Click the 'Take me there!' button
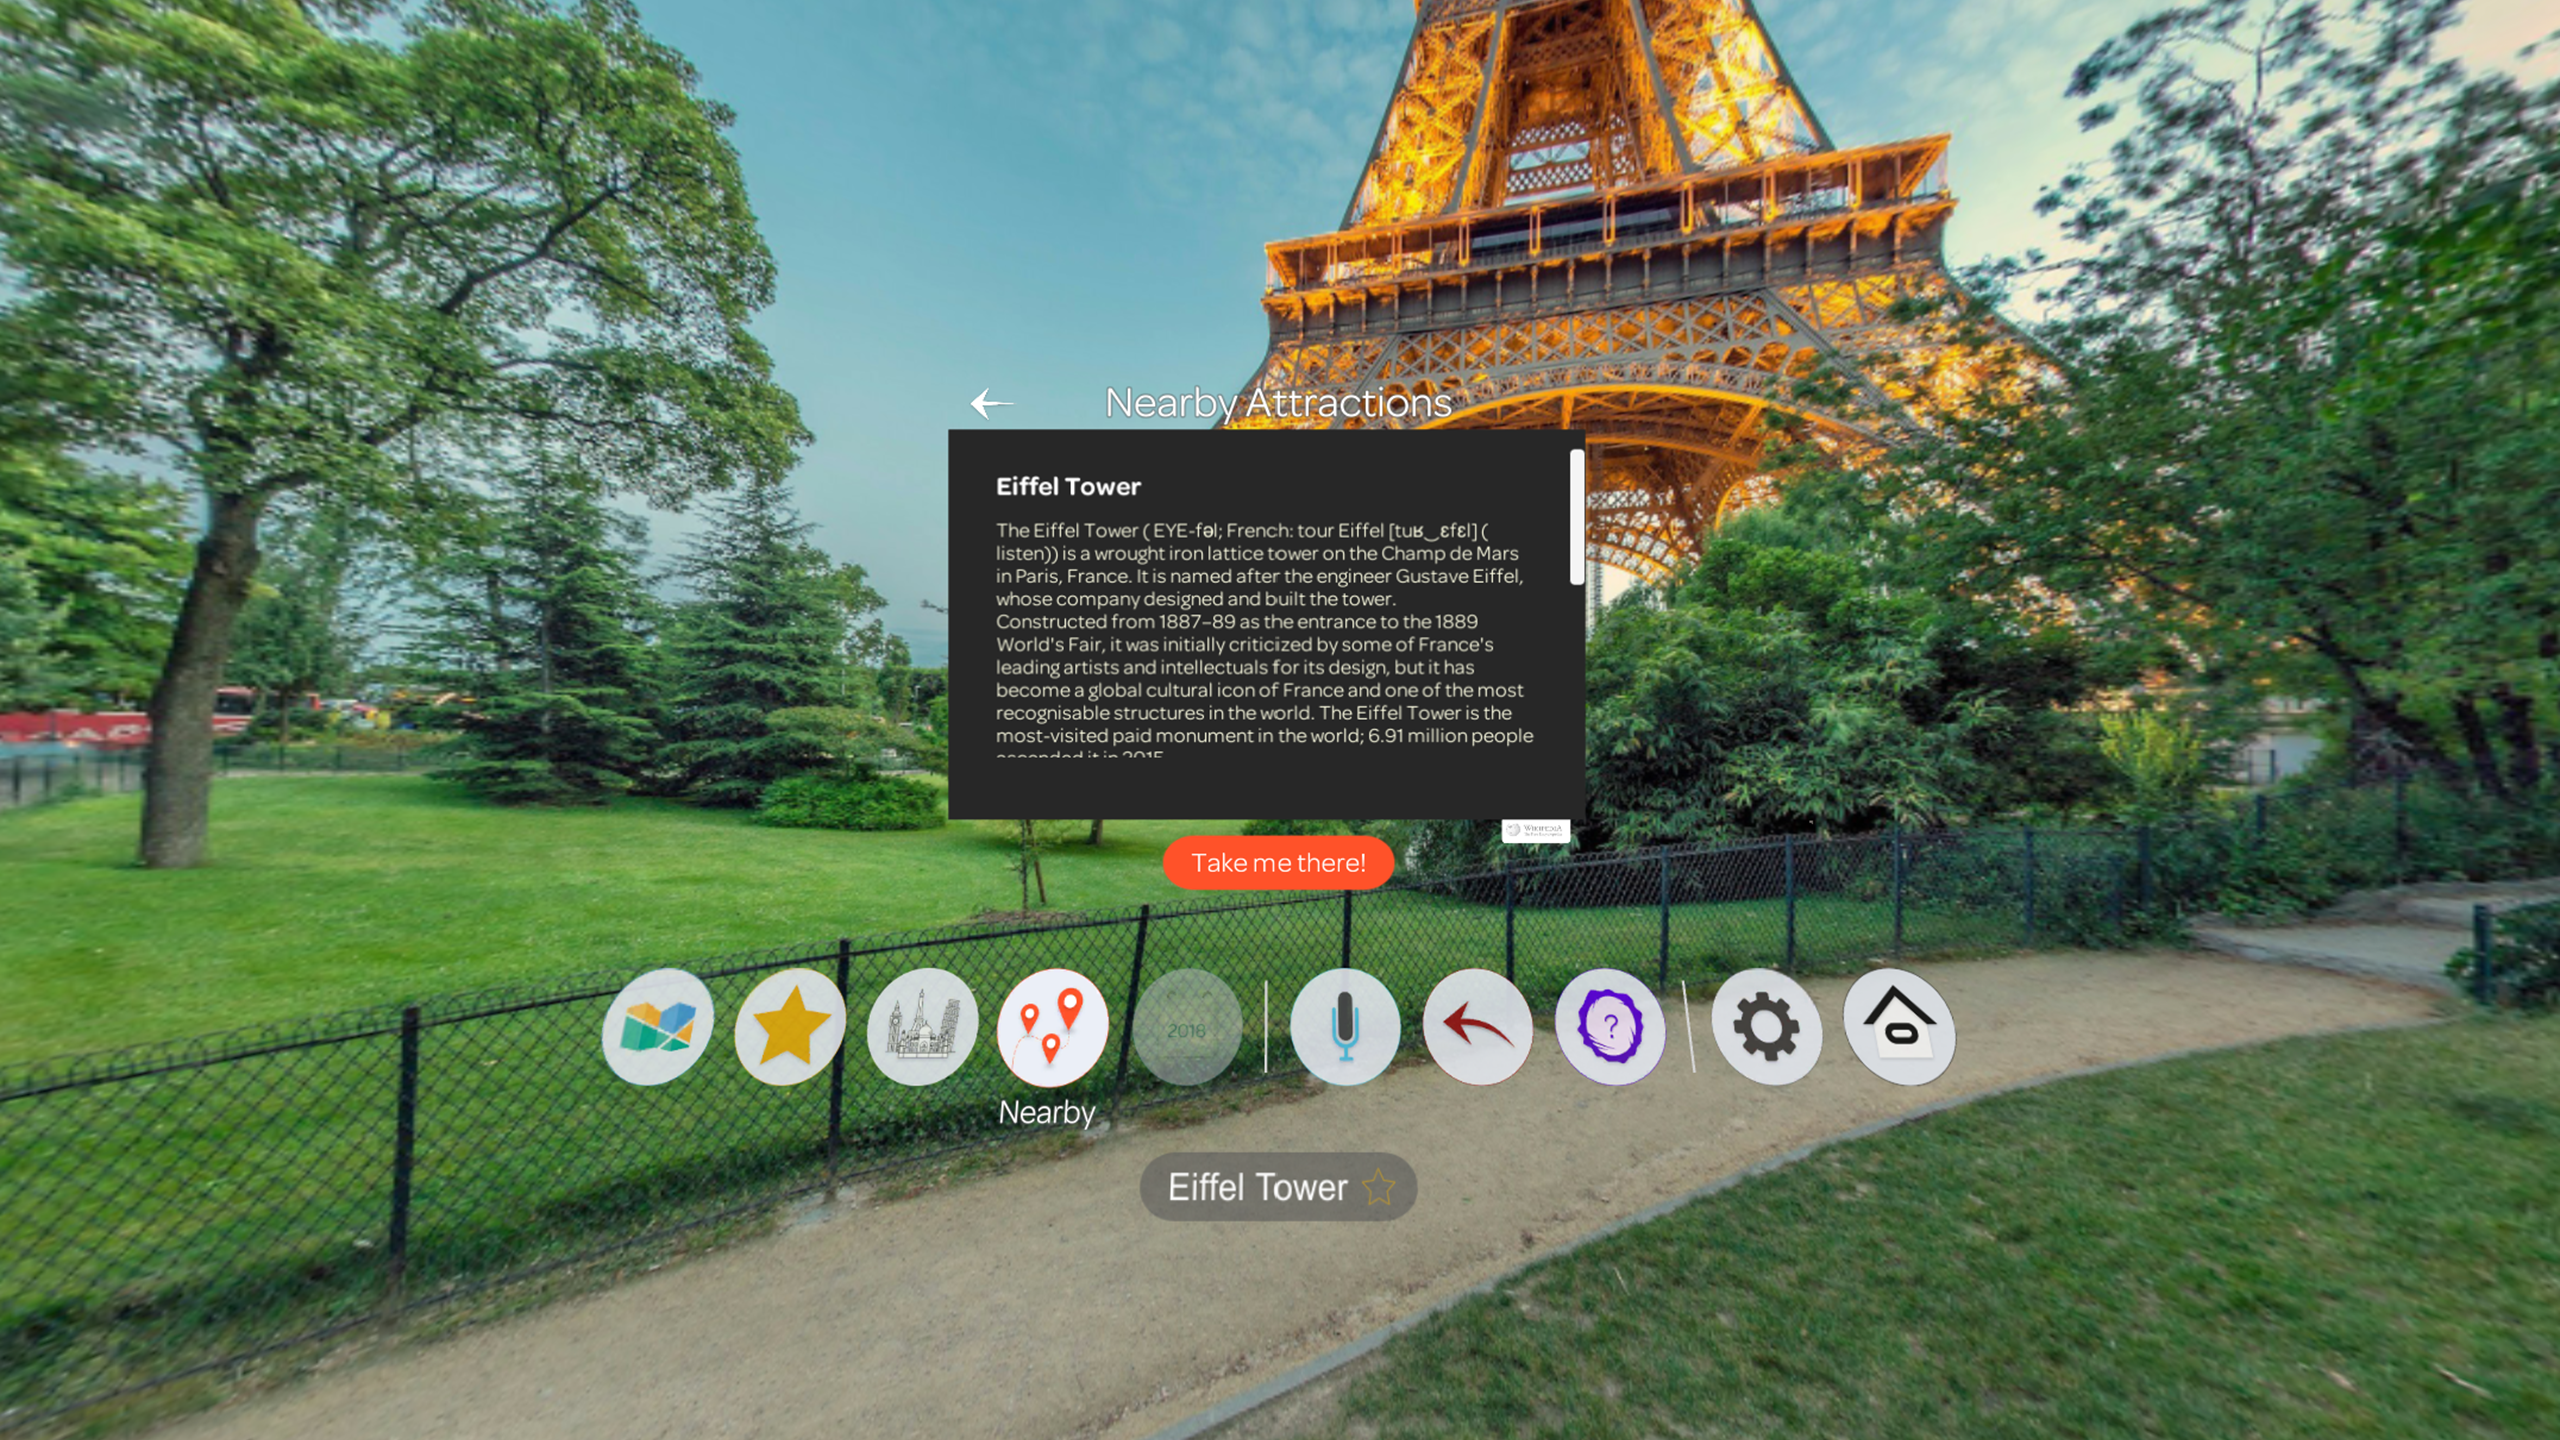Viewport: 2560px width, 1440px height. tap(1278, 862)
